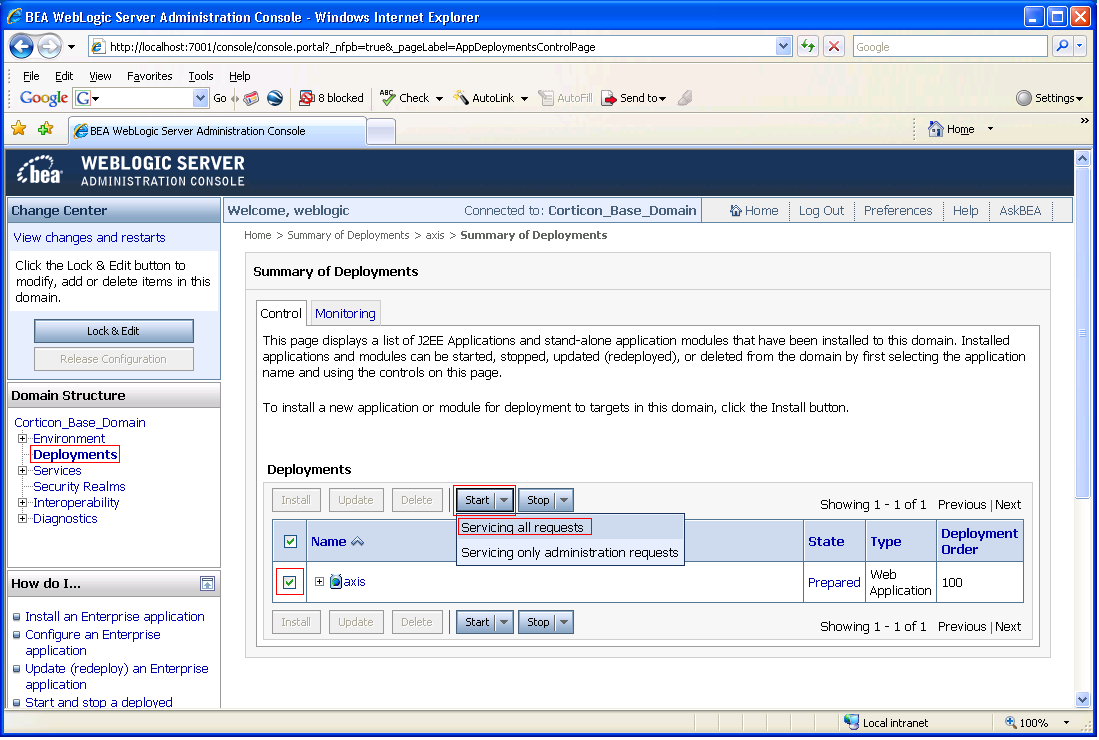Expand the axis deployment row
1099x740 pixels.
(320, 582)
